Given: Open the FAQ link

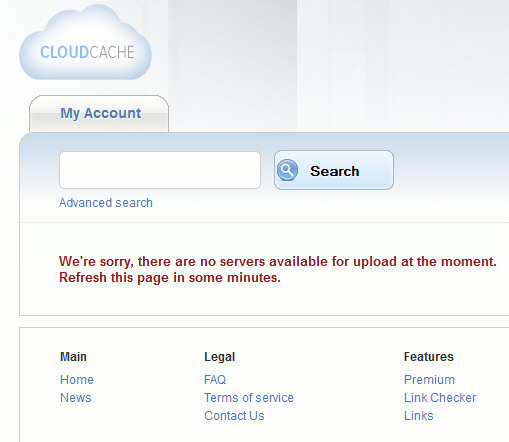Looking at the screenshot, I should point(215,380).
